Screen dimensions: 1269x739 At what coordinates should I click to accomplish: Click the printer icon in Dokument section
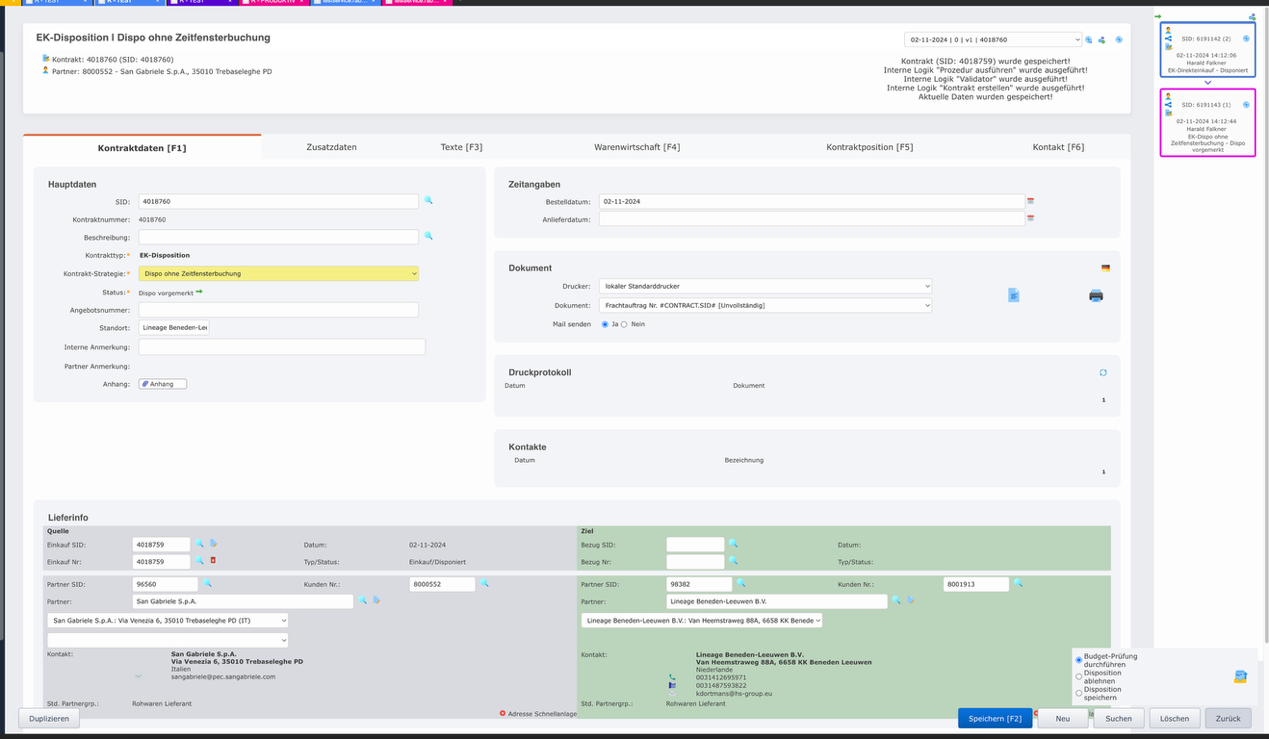click(1096, 296)
